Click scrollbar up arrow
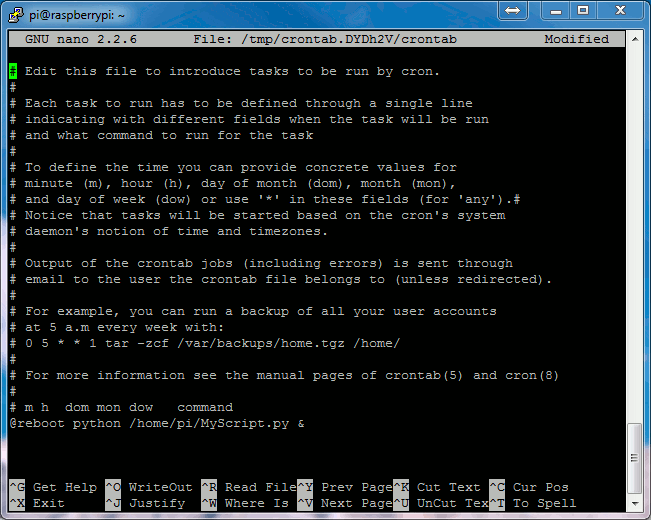 (x=635, y=39)
